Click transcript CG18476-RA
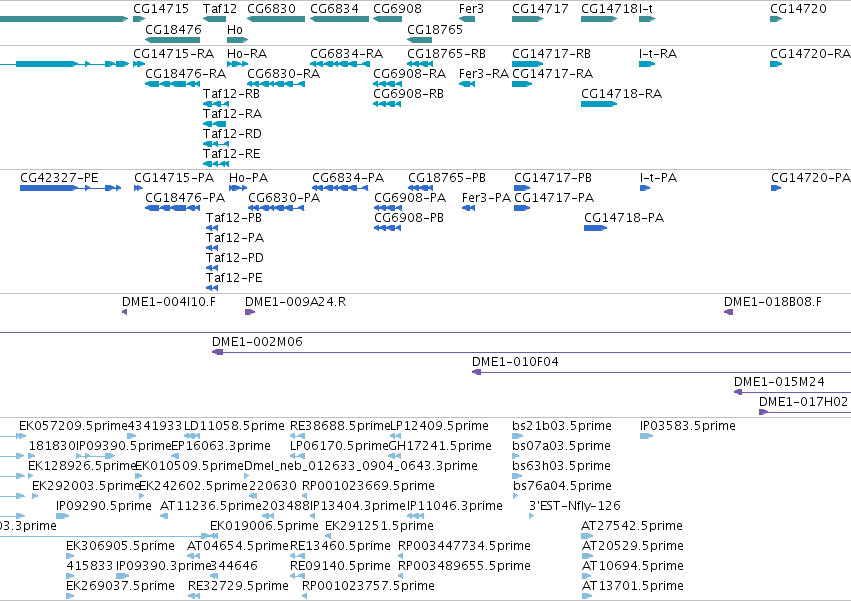 (x=185, y=74)
